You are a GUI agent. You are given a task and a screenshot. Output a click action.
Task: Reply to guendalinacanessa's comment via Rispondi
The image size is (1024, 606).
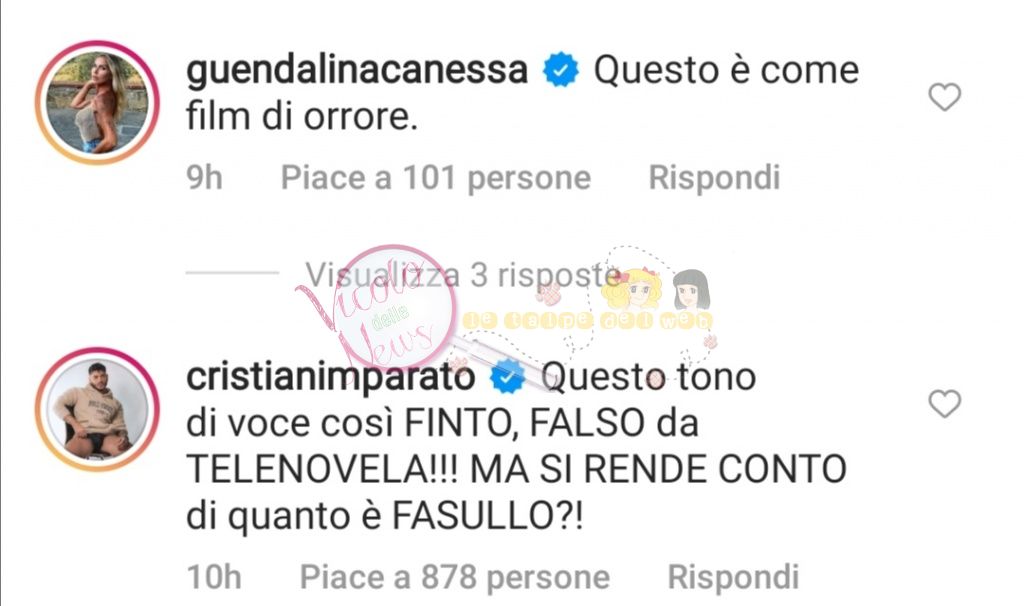coord(714,178)
